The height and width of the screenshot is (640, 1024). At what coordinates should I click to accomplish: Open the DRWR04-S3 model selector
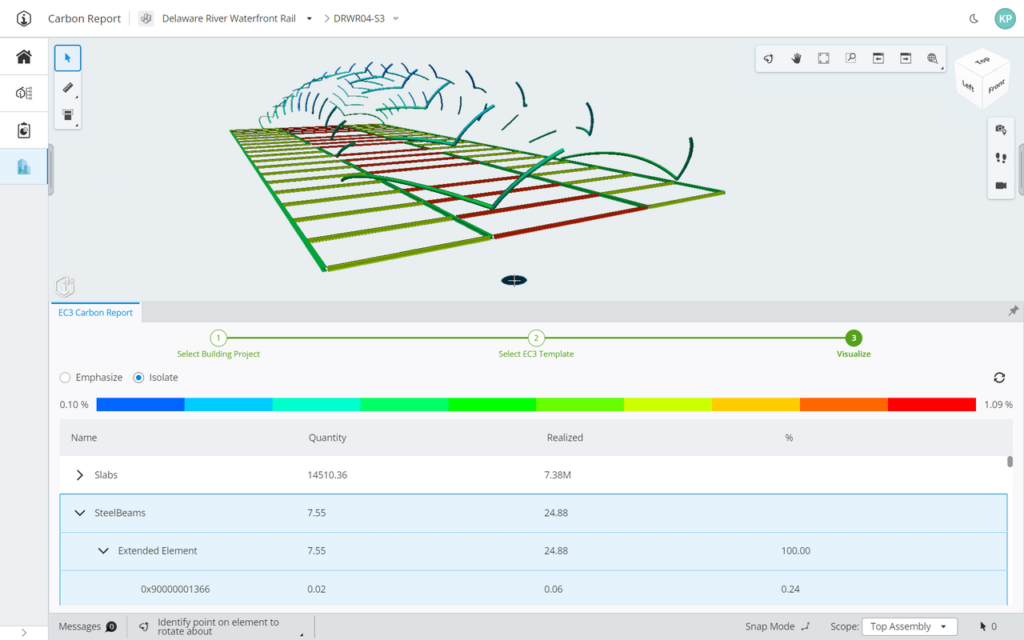click(x=362, y=17)
